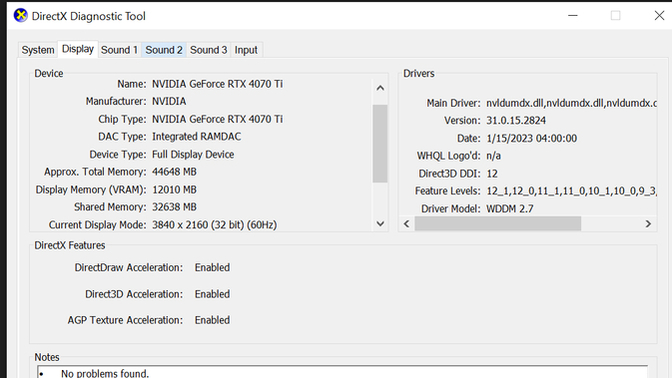This screenshot has height=378, width=672.
Task: Select the Sound 2 tab
Action: point(164,50)
